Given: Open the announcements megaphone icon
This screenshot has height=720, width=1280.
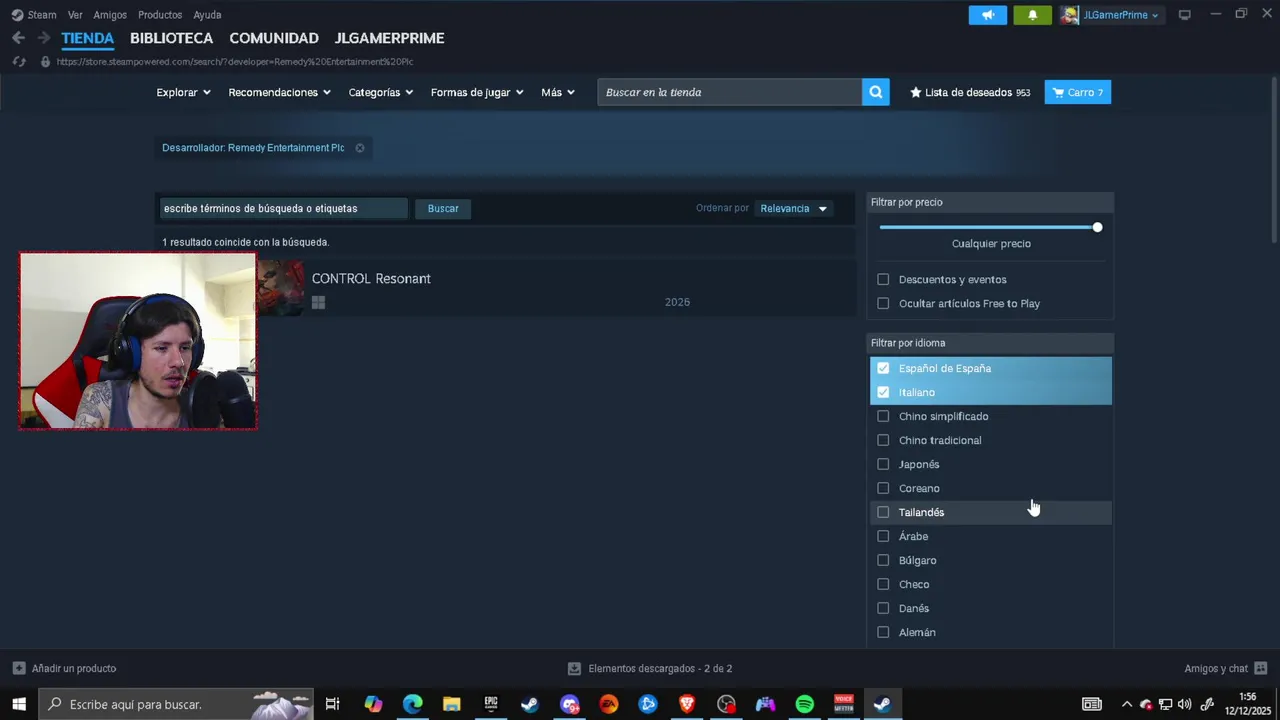Looking at the screenshot, I should click(x=988, y=15).
